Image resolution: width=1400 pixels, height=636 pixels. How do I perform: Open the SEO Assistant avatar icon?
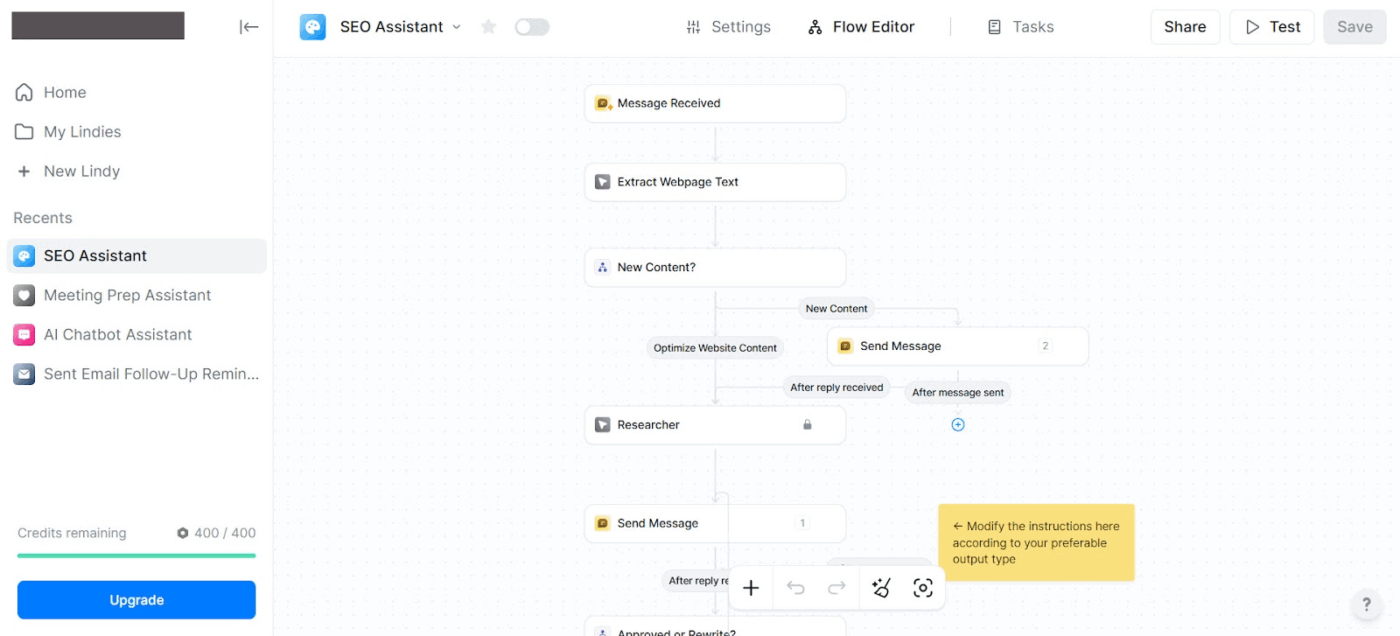click(312, 27)
